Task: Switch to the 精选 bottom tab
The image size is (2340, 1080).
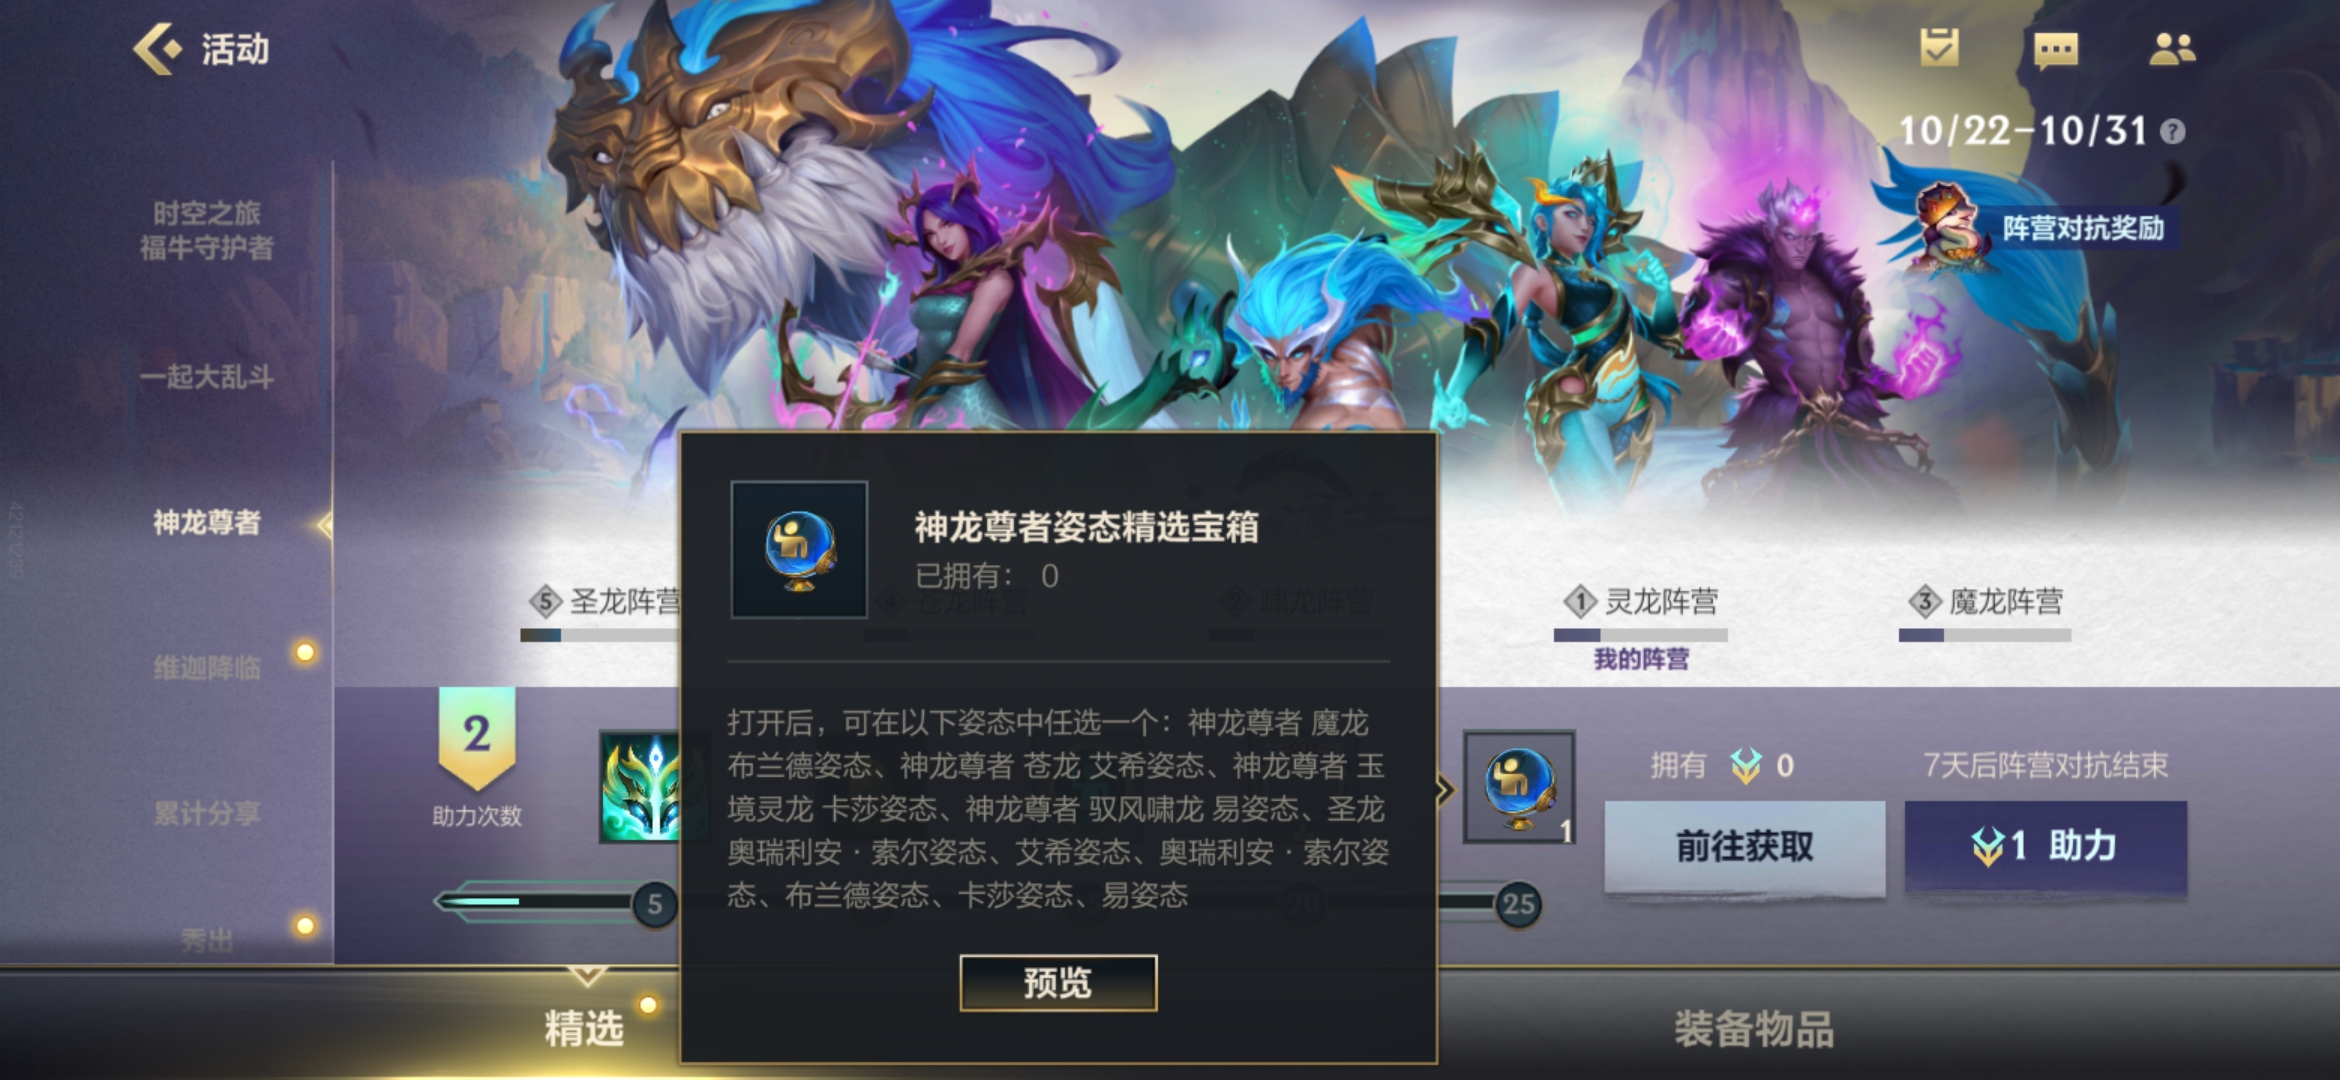Action: pyautogui.click(x=584, y=1029)
